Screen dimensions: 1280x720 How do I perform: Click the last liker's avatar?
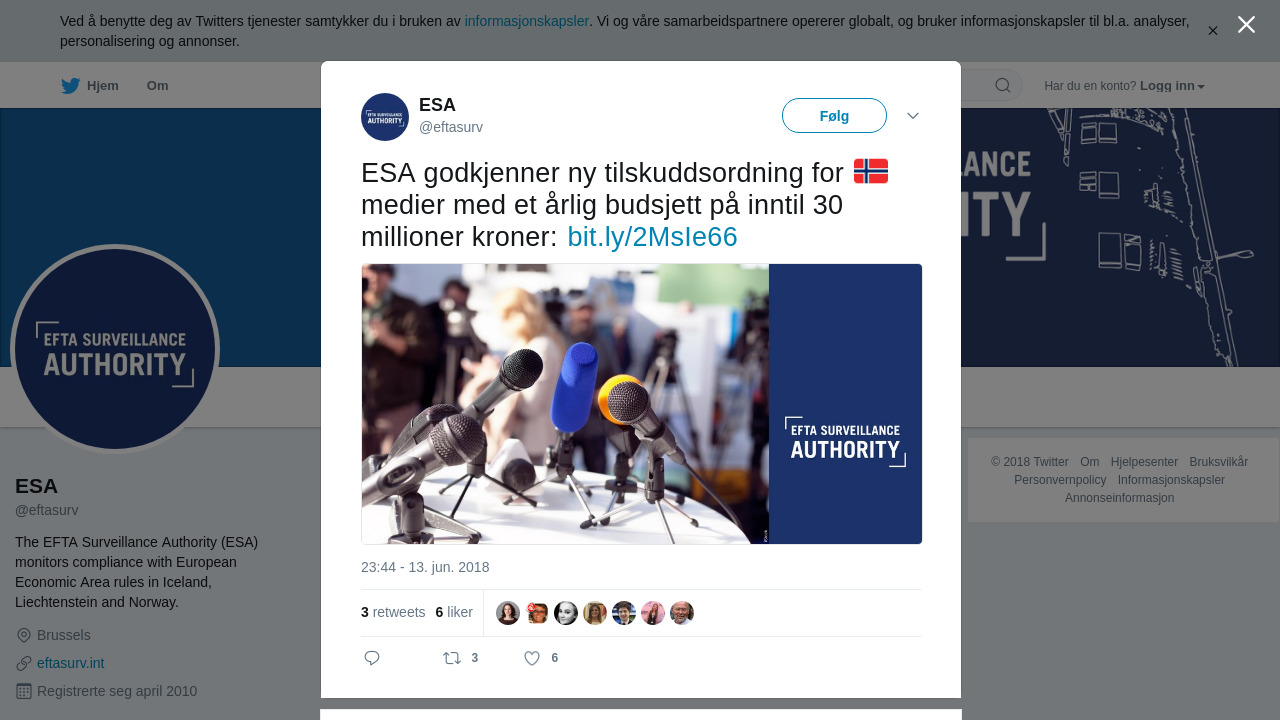pos(682,613)
